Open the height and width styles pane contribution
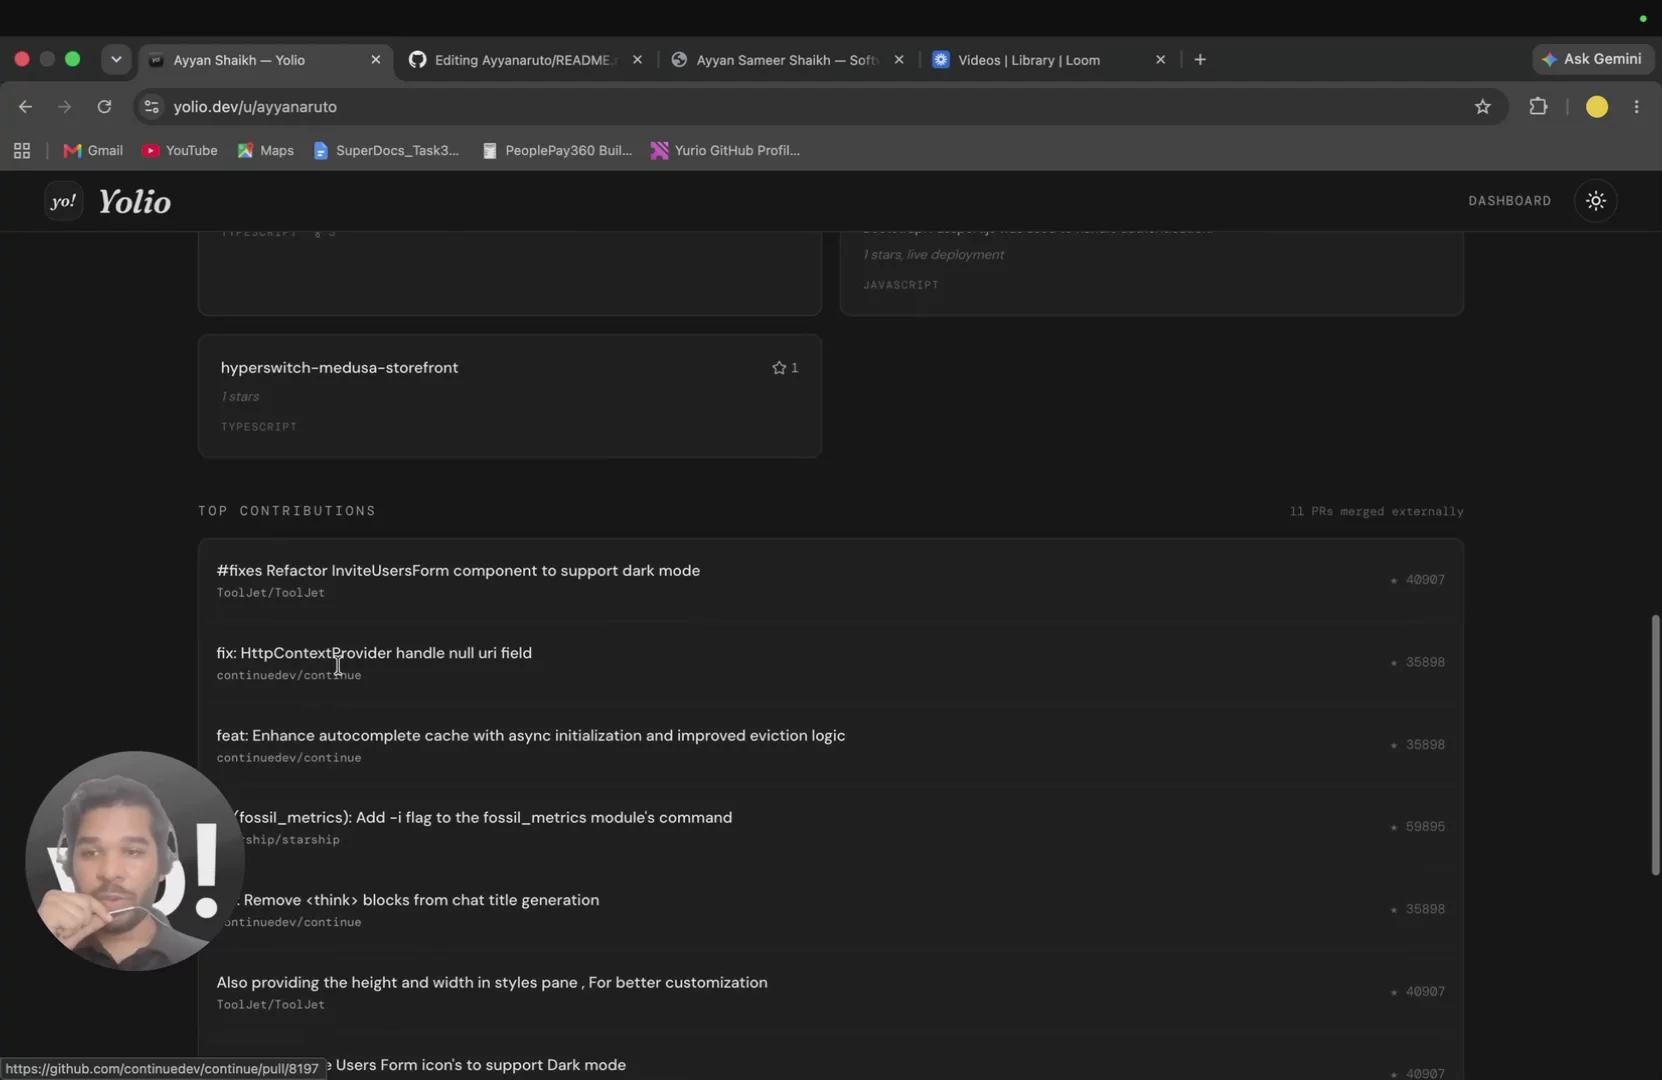1662x1080 pixels. 831,992
